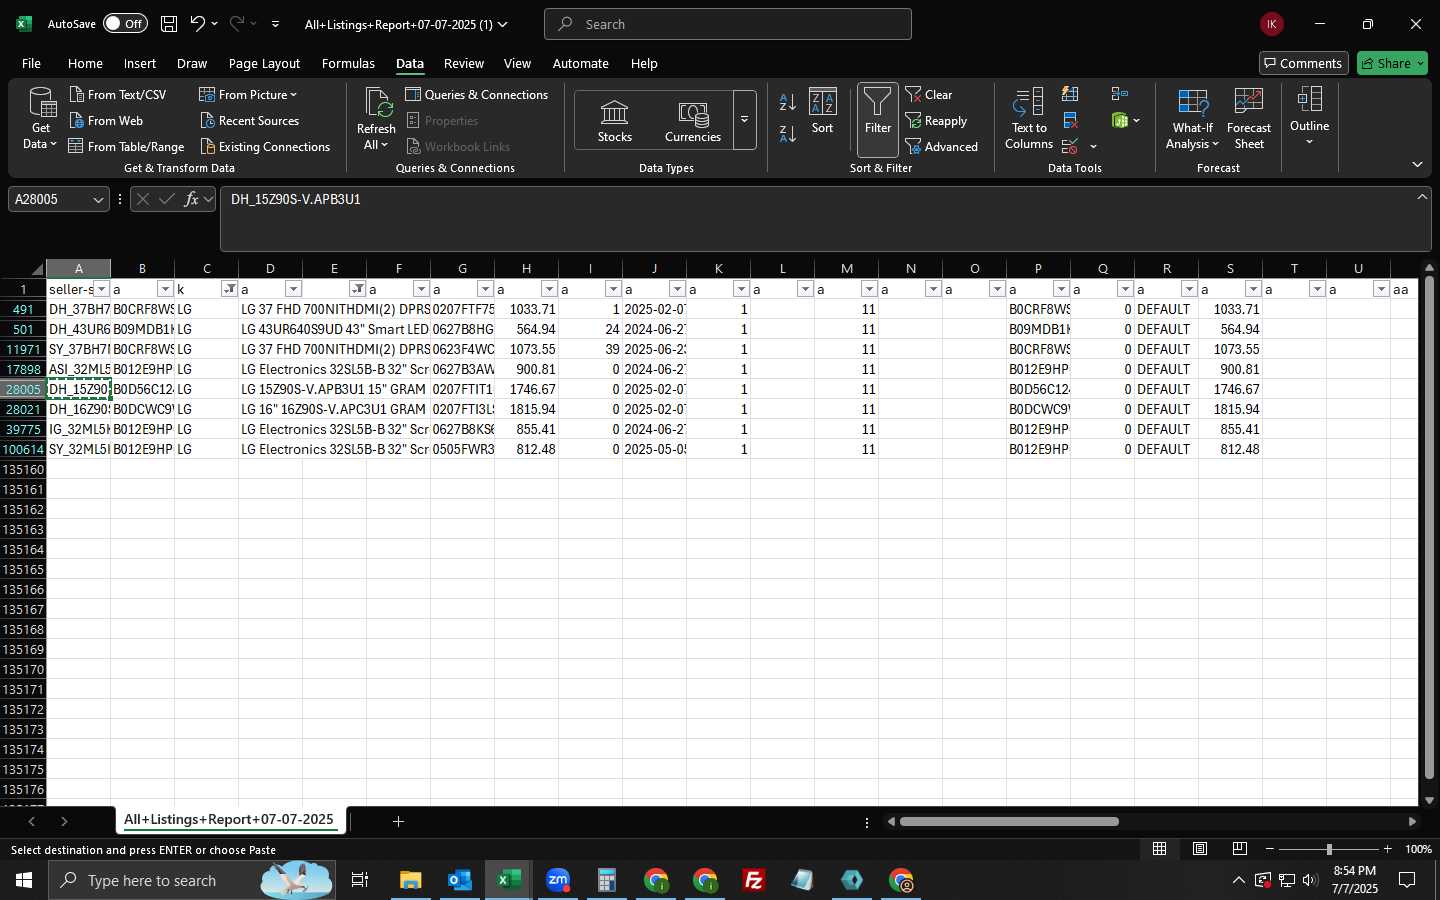This screenshot has height=900, width=1440.
Task: Add a new sheet
Action: (398, 821)
